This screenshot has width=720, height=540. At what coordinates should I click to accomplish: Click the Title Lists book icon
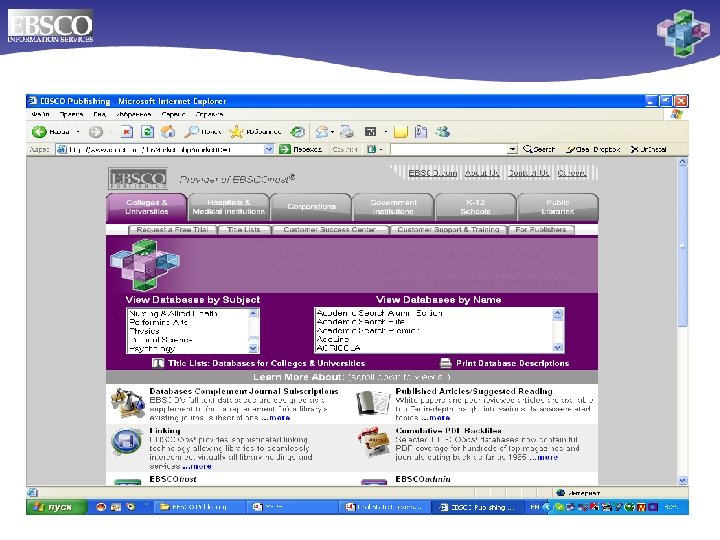coord(158,363)
